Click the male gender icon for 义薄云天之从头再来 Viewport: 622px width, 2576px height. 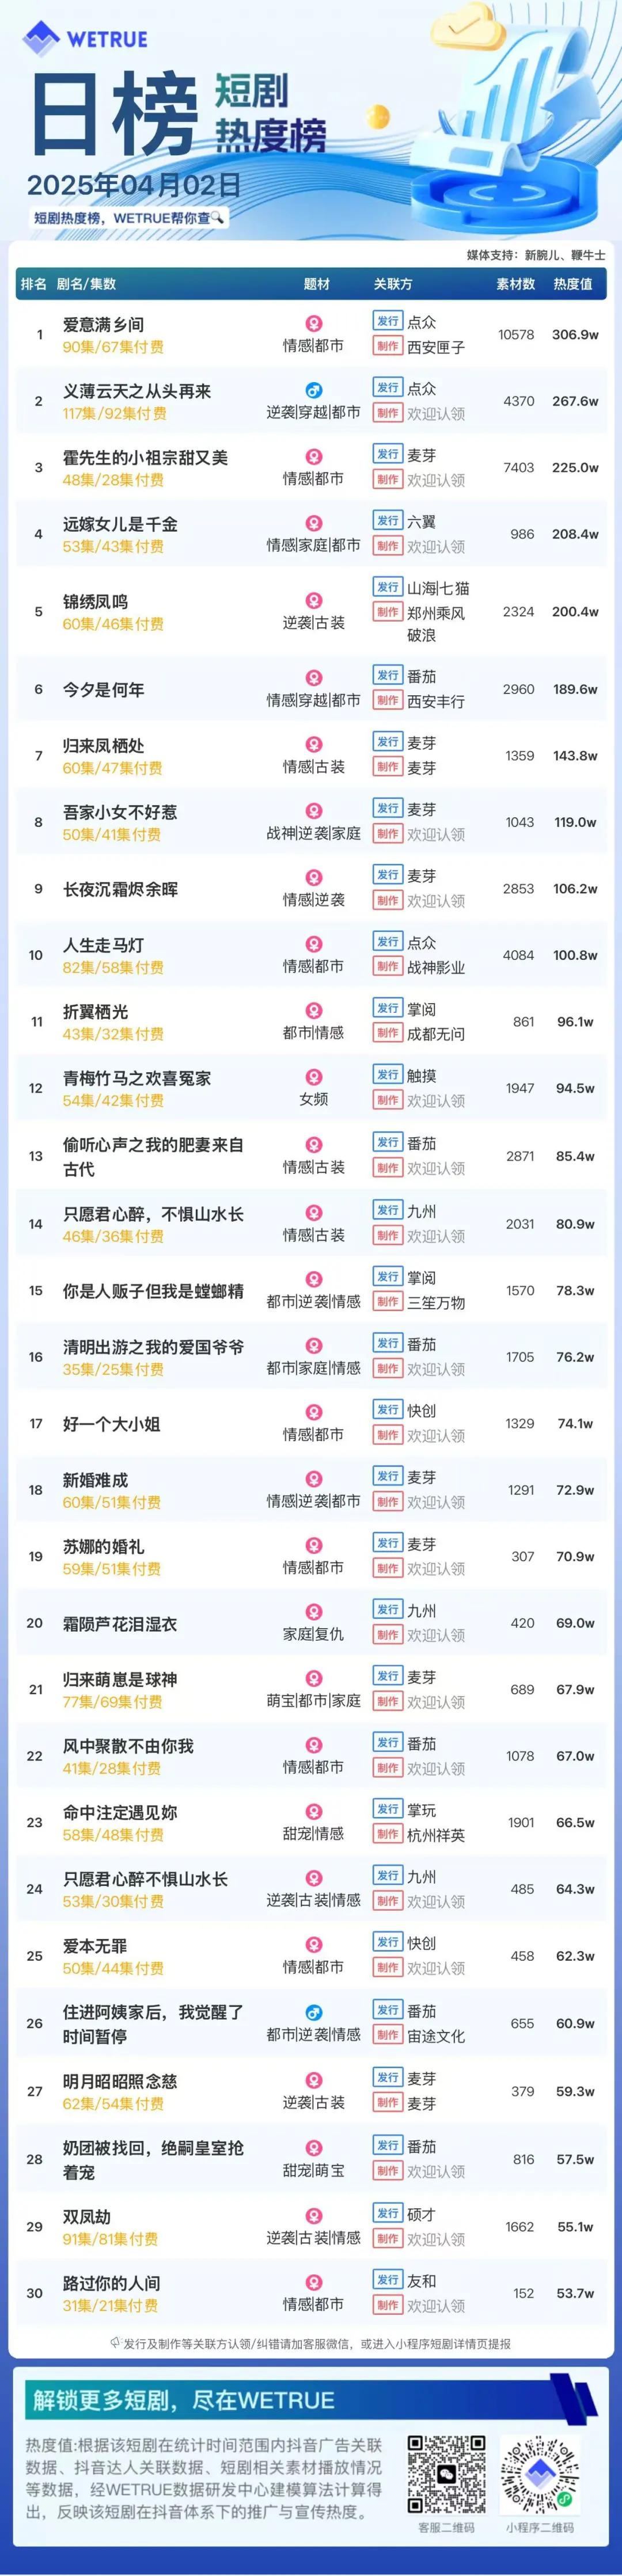(313, 390)
